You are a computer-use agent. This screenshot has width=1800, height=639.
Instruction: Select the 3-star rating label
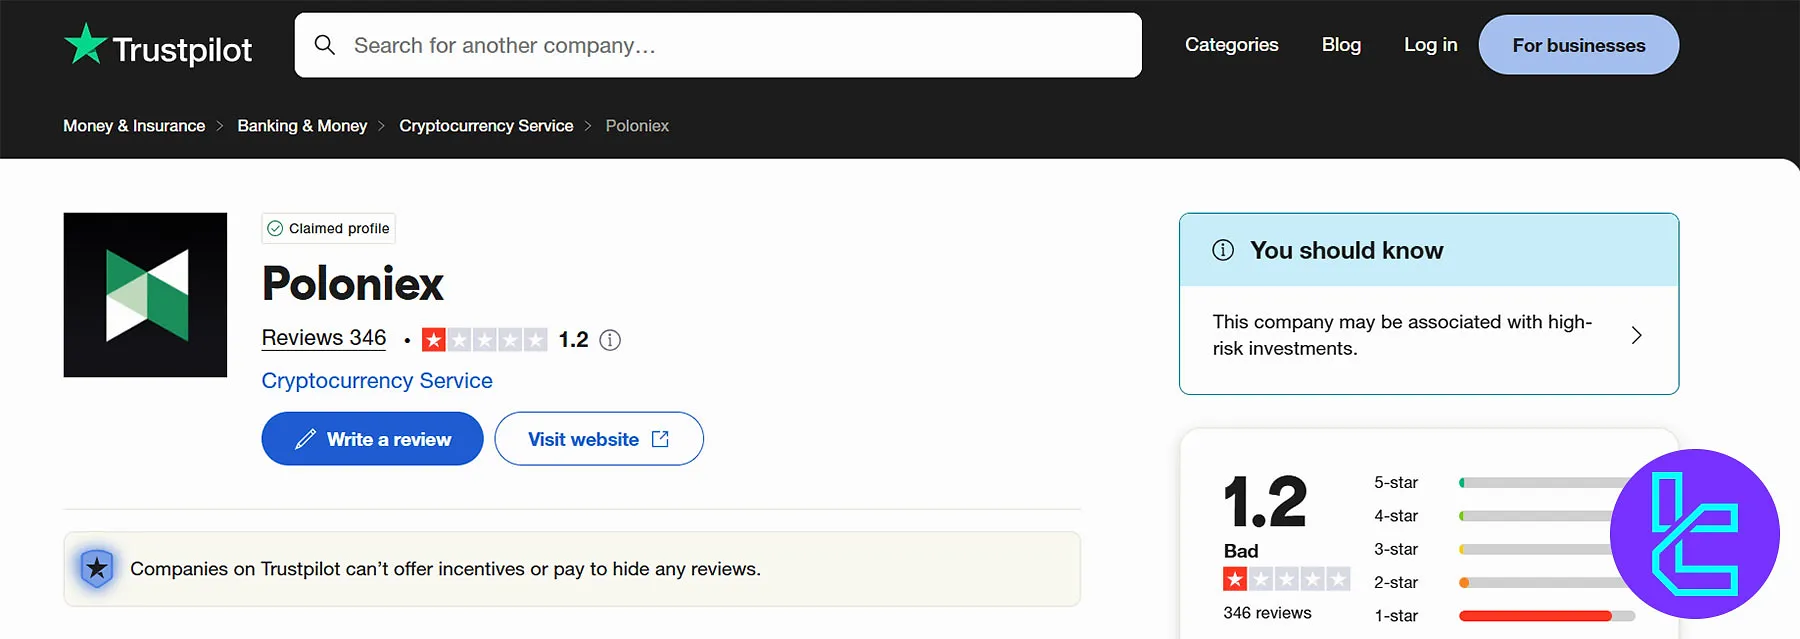[1396, 549]
